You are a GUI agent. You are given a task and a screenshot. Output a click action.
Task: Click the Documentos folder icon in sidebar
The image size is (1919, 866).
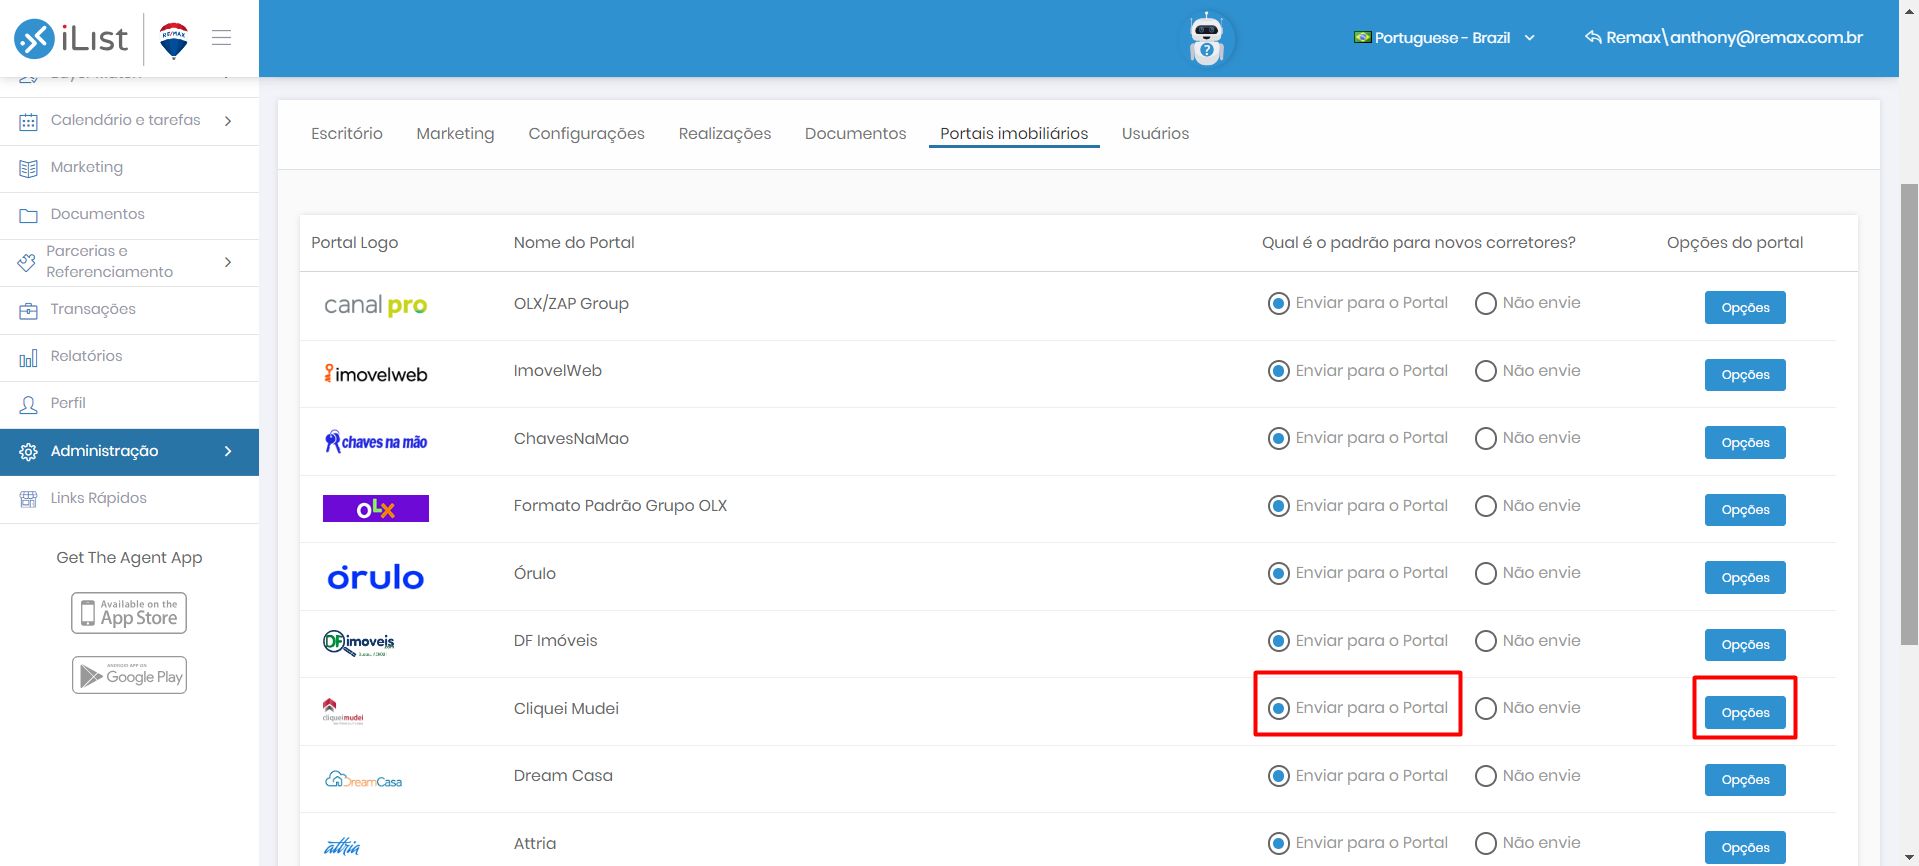point(28,215)
